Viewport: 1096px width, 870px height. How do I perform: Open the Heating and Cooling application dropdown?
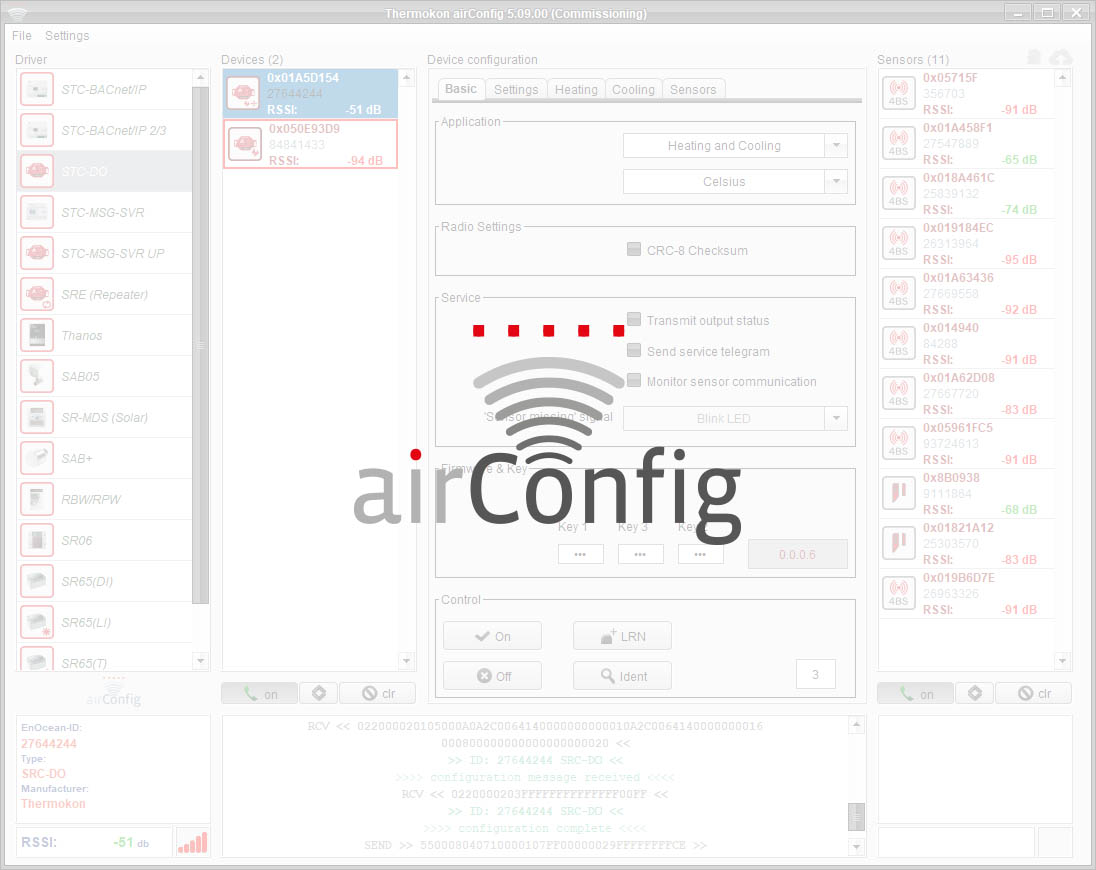pyautogui.click(x=836, y=146)
